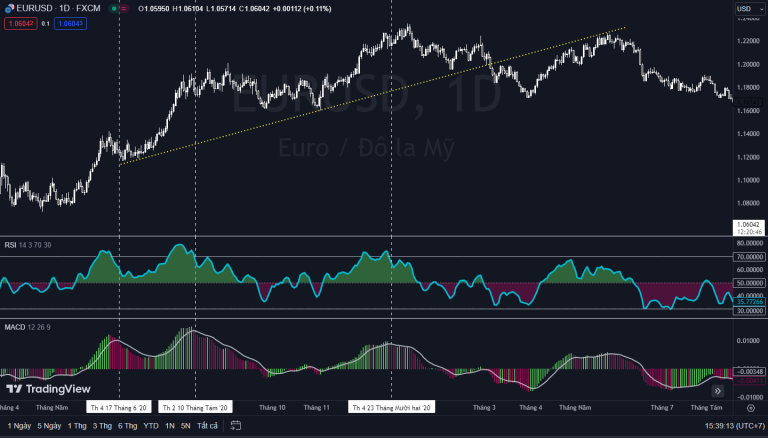Open the go-to-date calendar icon

(x=236, y=425)
